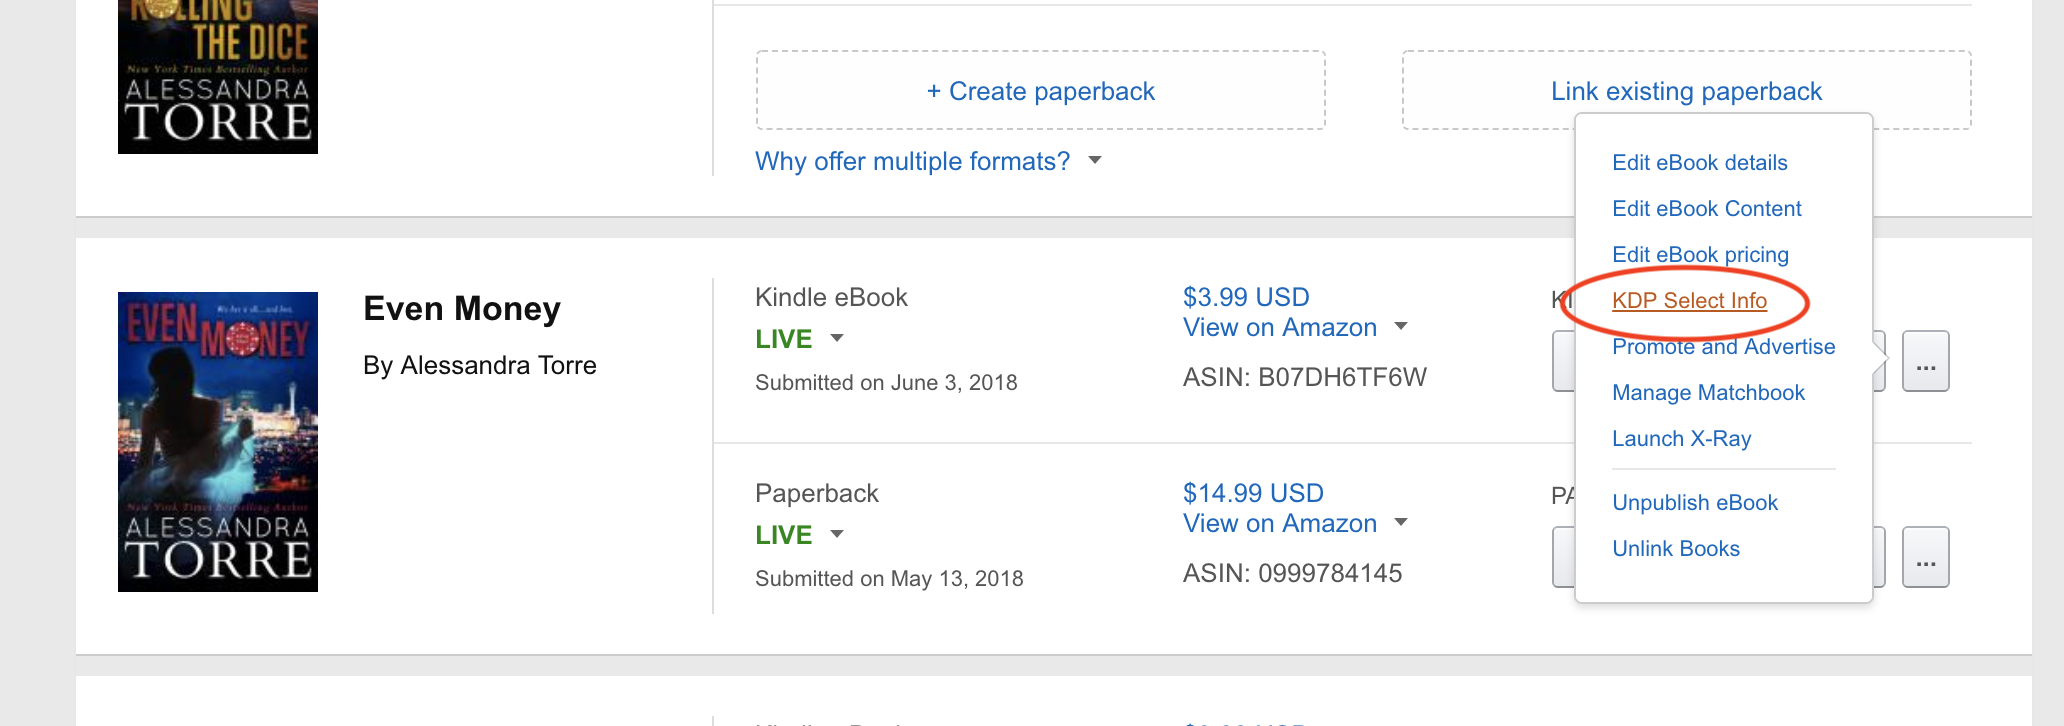
Task: Select Manage Matchbook menu item
Action: point(1708,393)
